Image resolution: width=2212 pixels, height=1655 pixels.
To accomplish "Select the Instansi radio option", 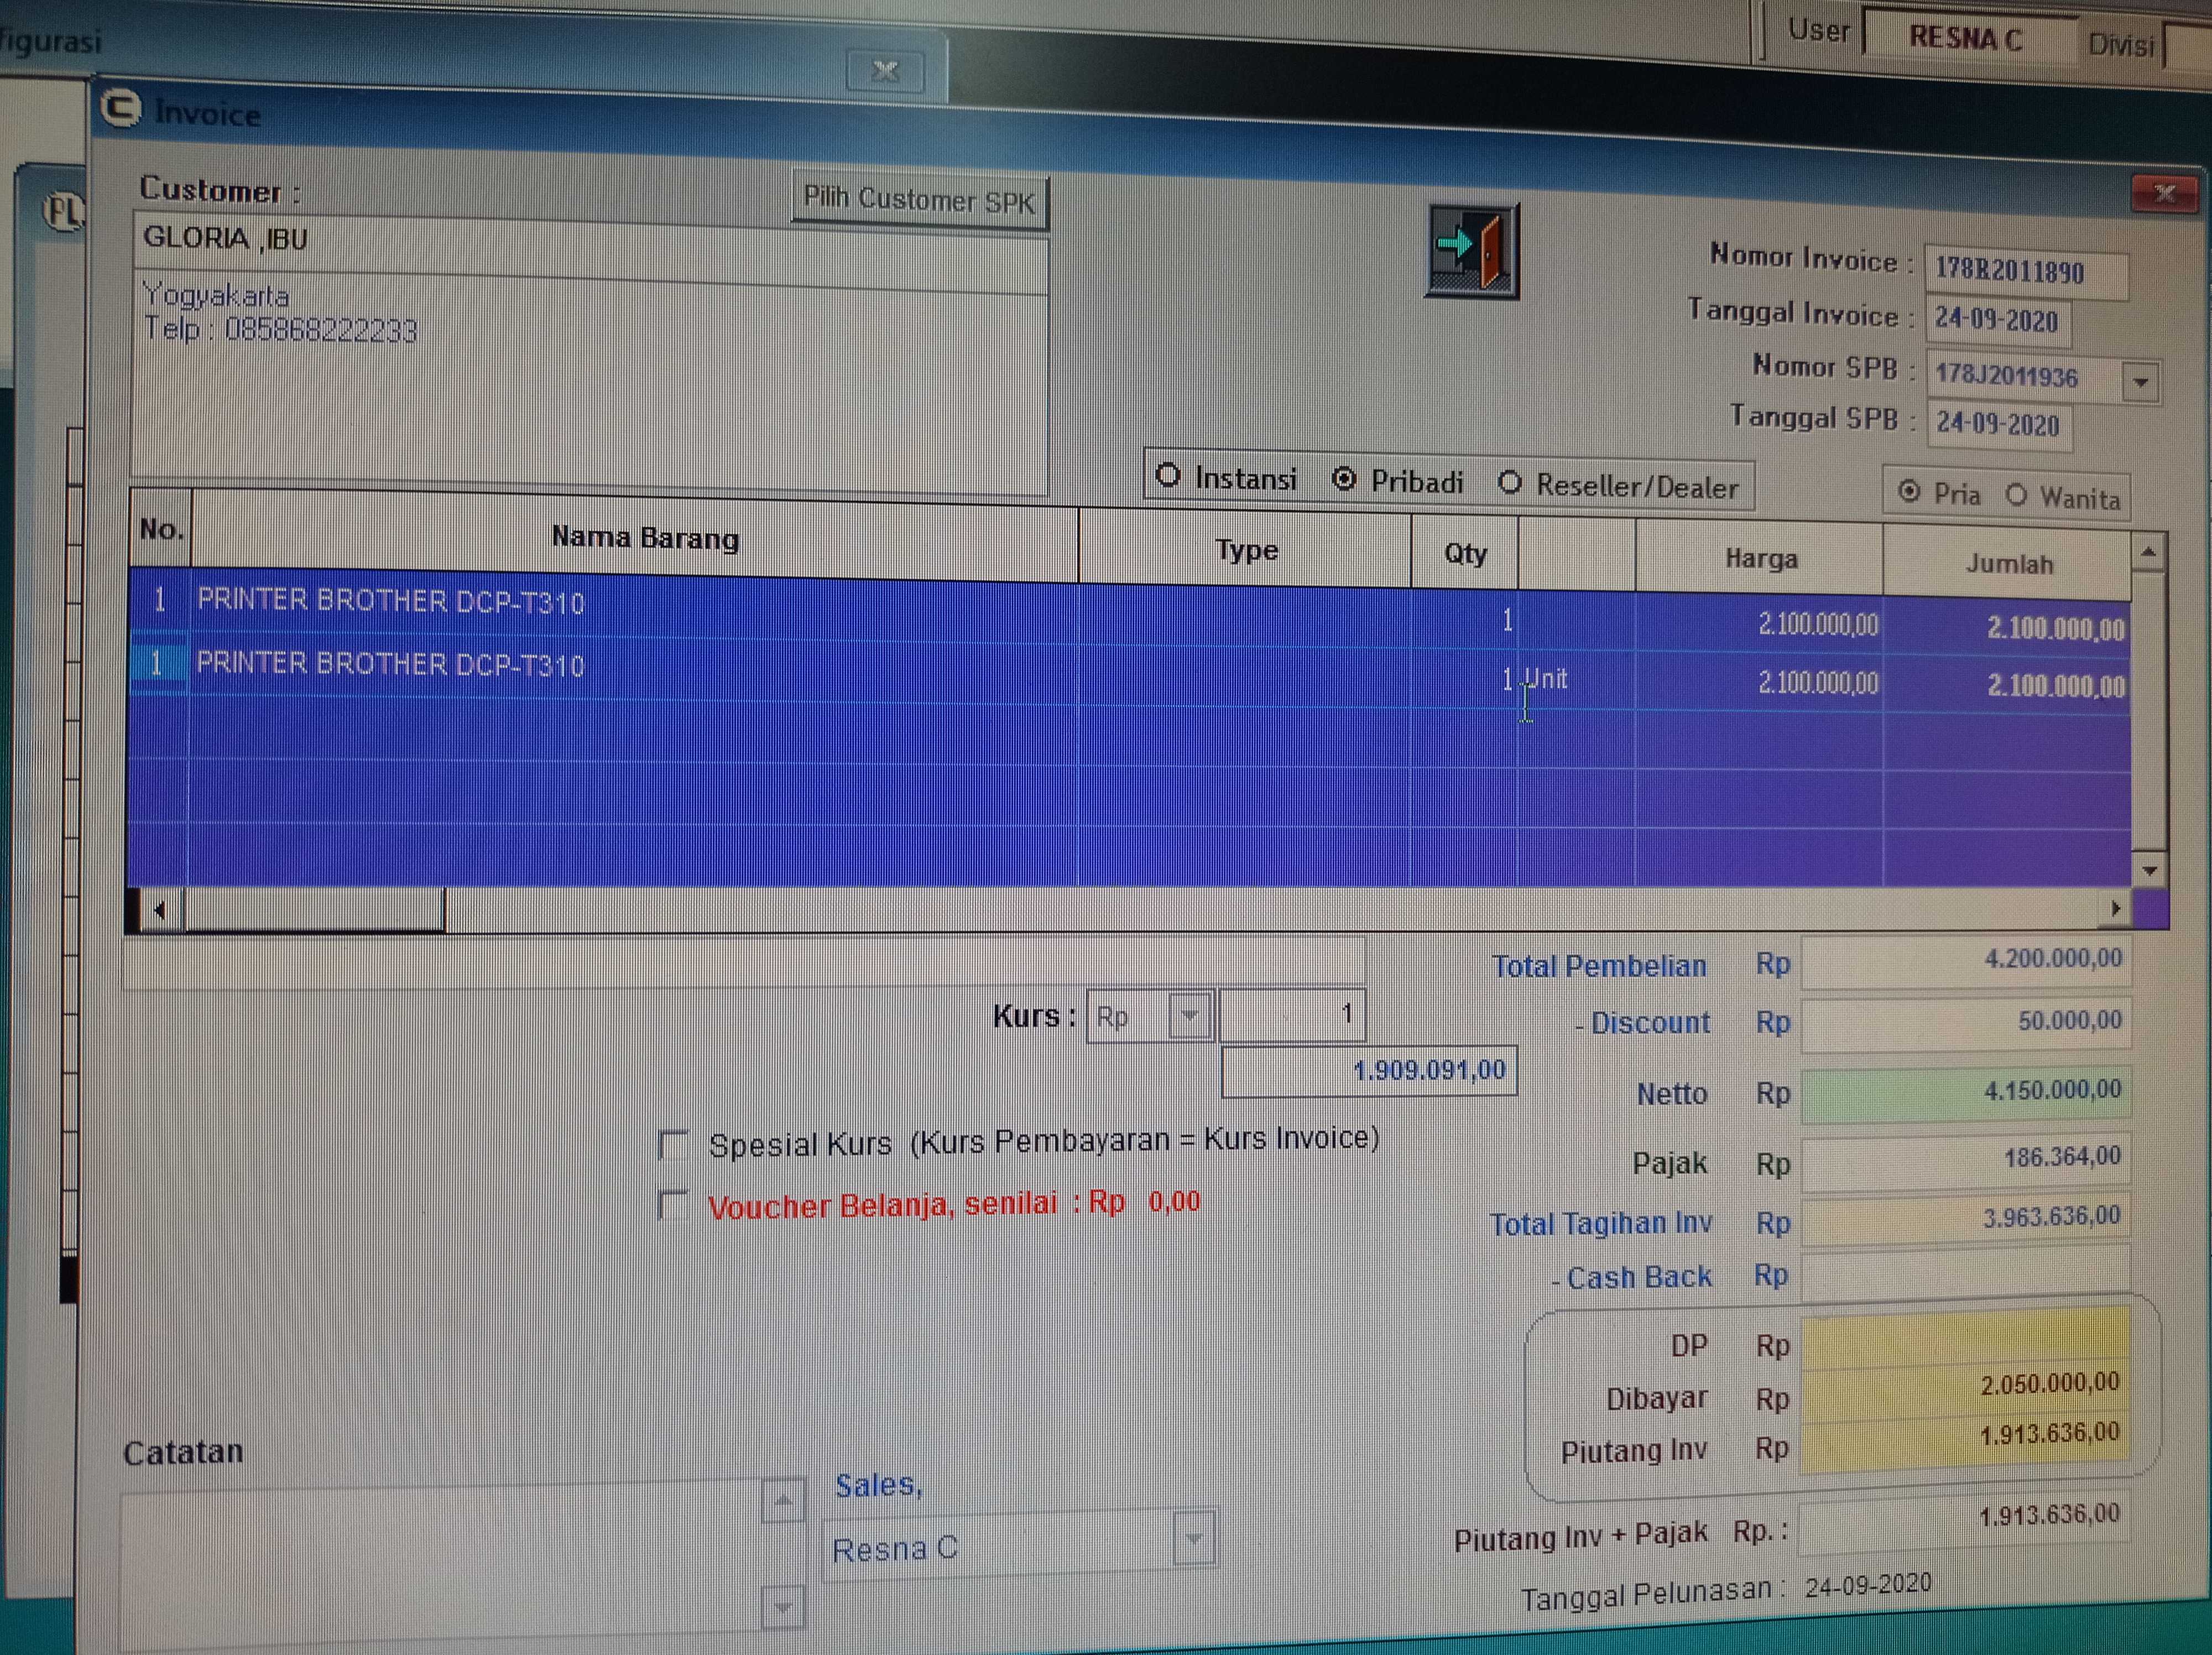I will (1168, 476).
